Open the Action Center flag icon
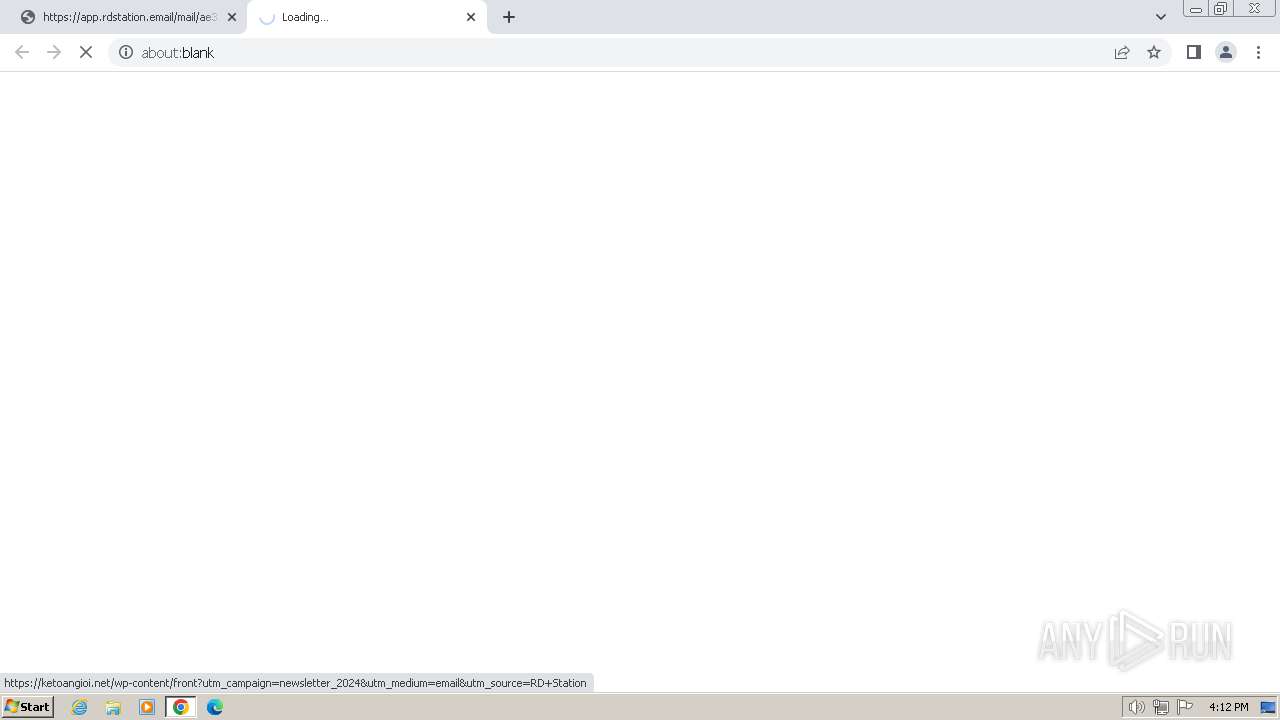This screenshot has height=720, width=1280. (x=1185, y=707)
